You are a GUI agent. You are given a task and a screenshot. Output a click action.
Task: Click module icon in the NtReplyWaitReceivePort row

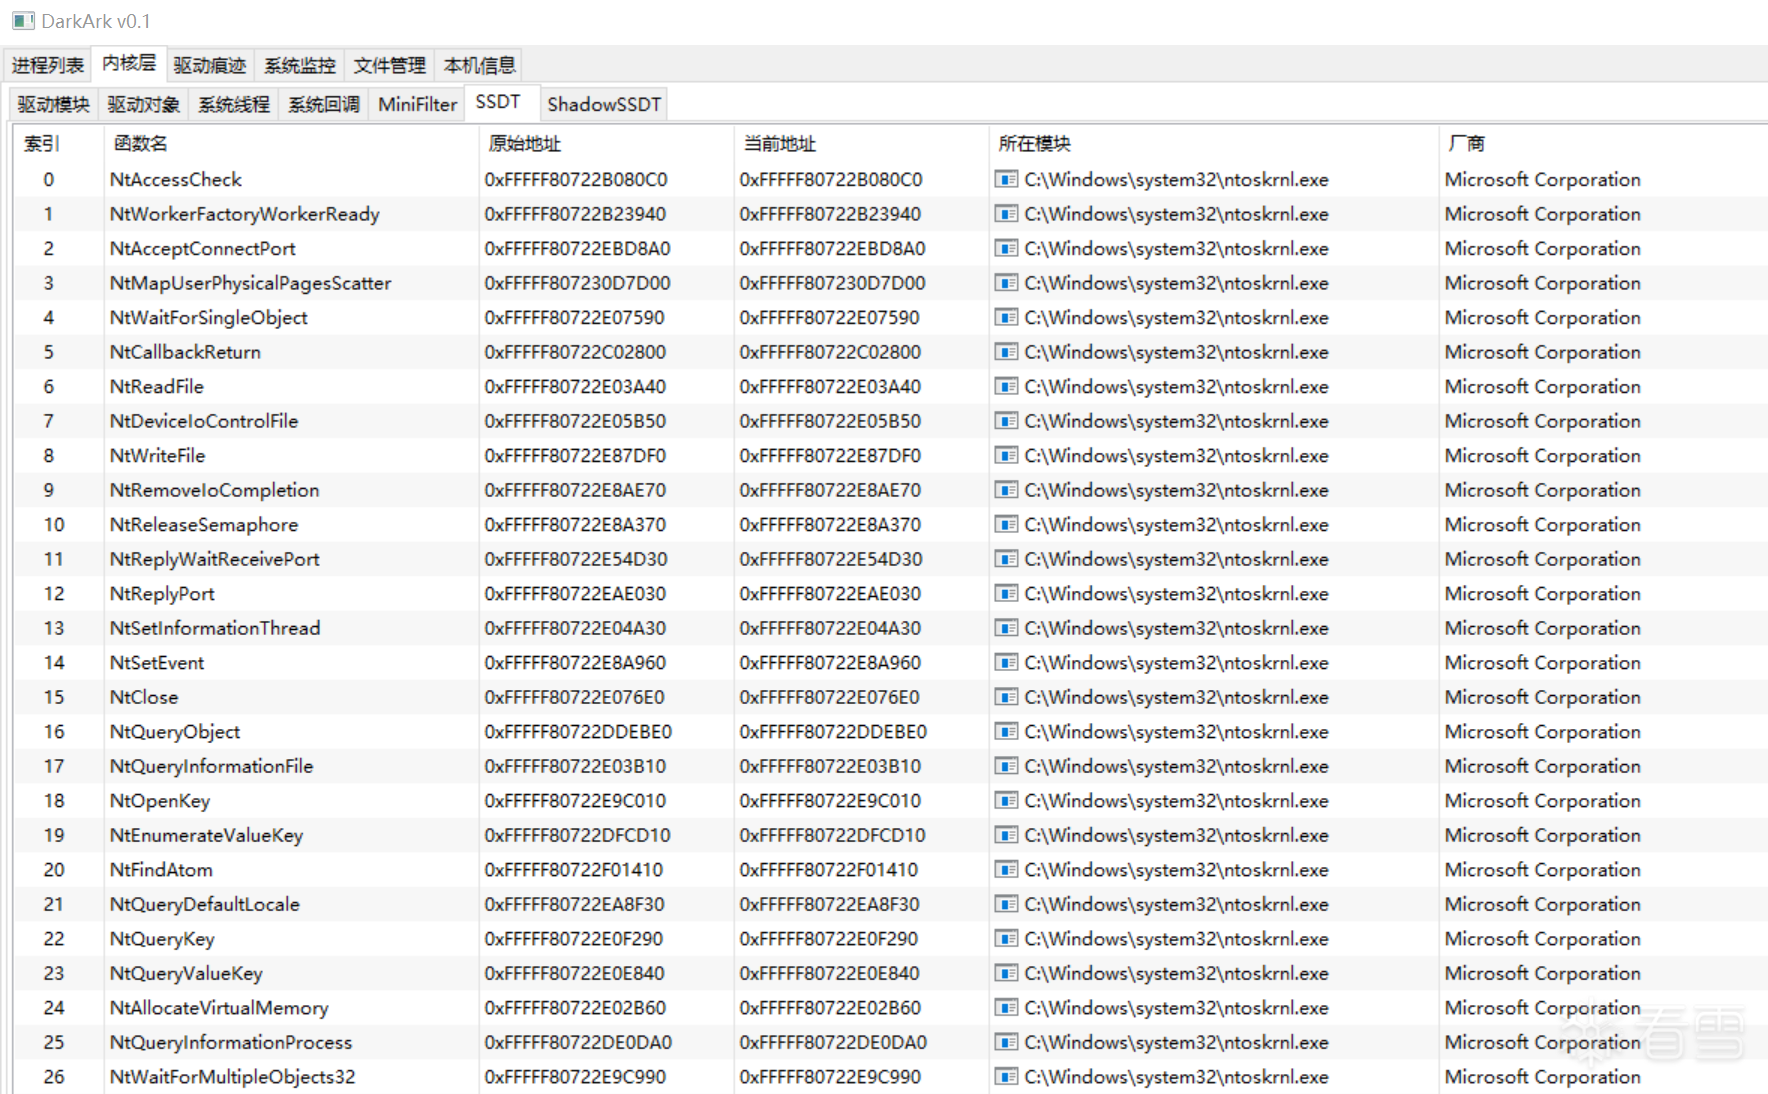click(1006, 559)
